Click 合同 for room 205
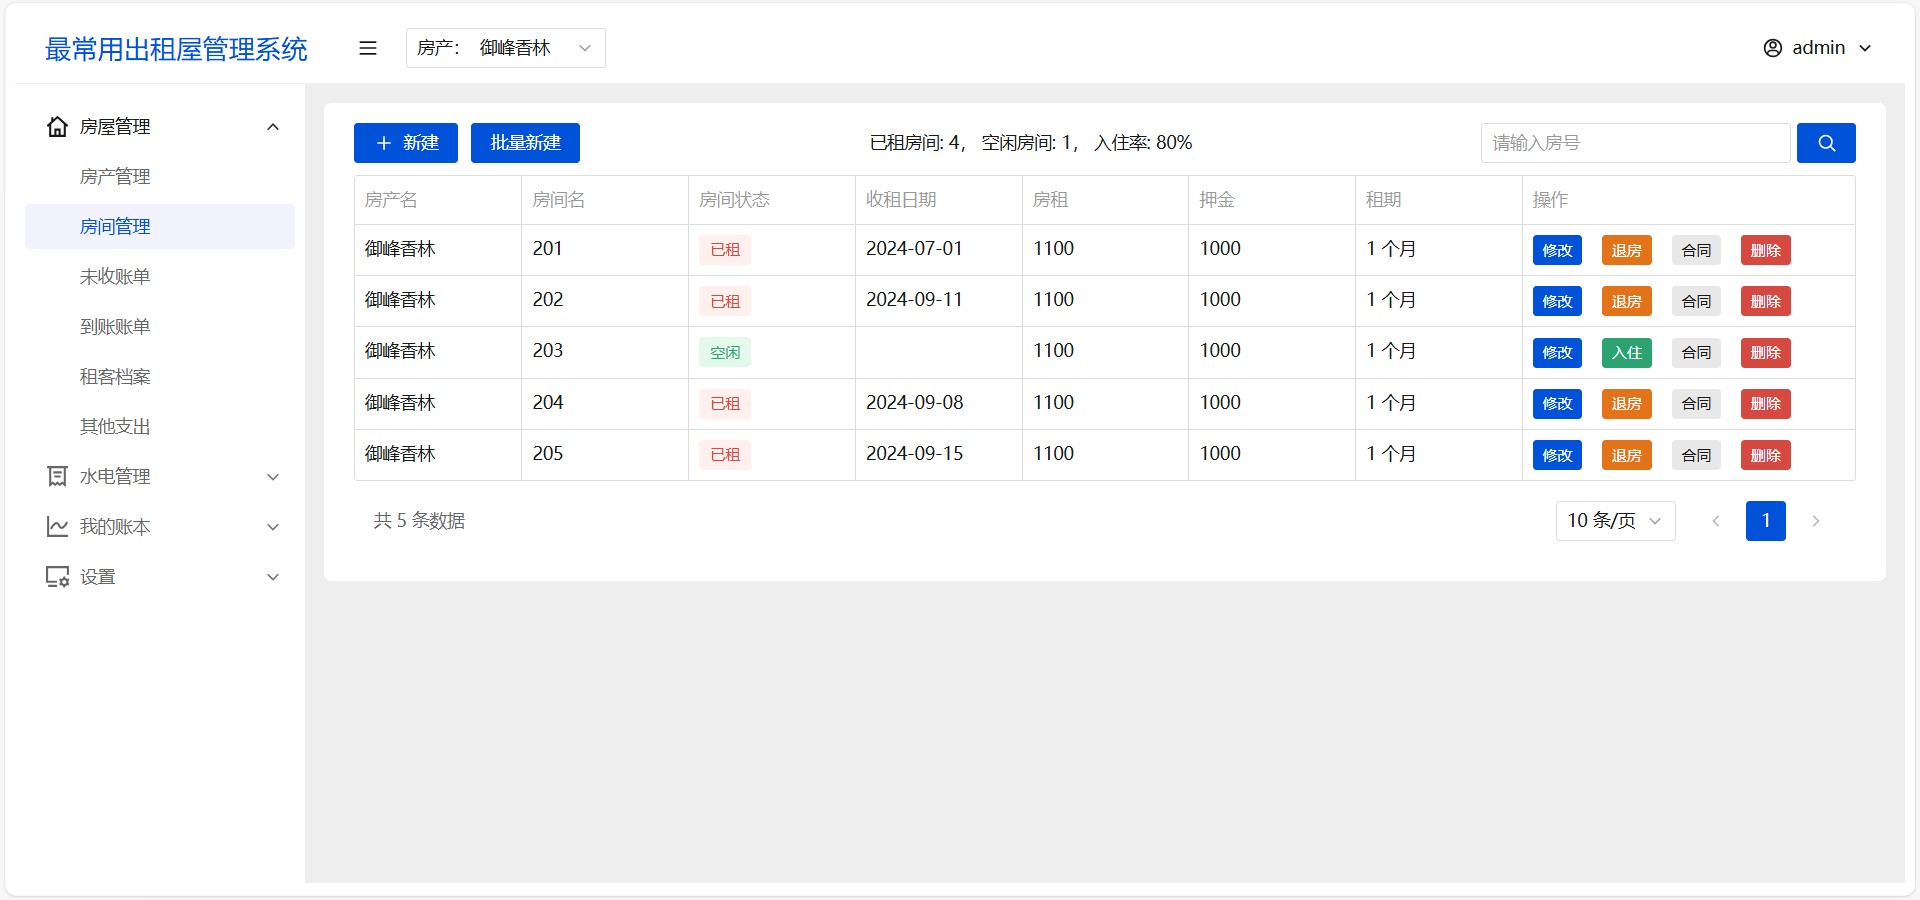Screen dimensions: 1920x900 (1696, 455)
